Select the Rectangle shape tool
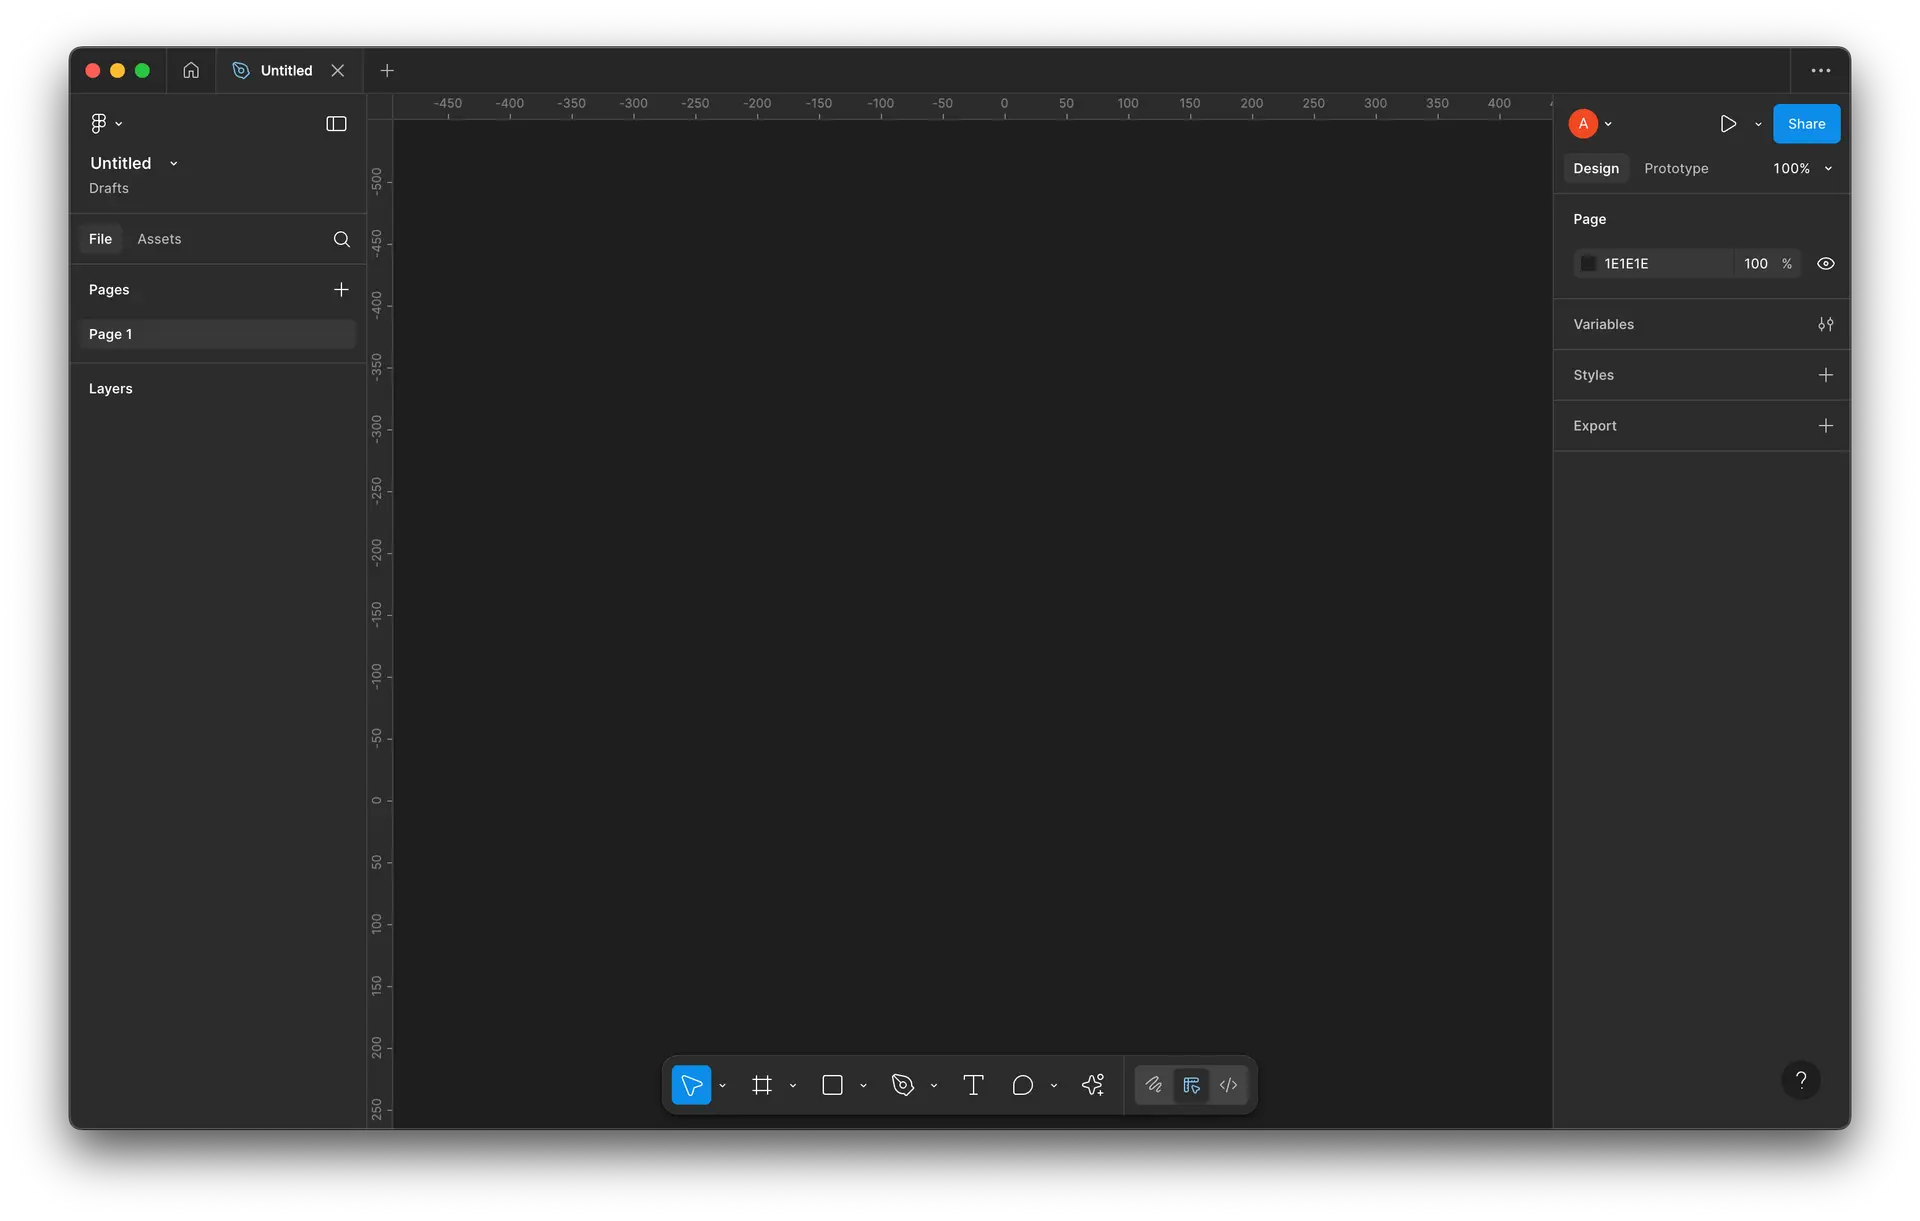This screenshot has width=1920, height=1221. click(832, 1085)
